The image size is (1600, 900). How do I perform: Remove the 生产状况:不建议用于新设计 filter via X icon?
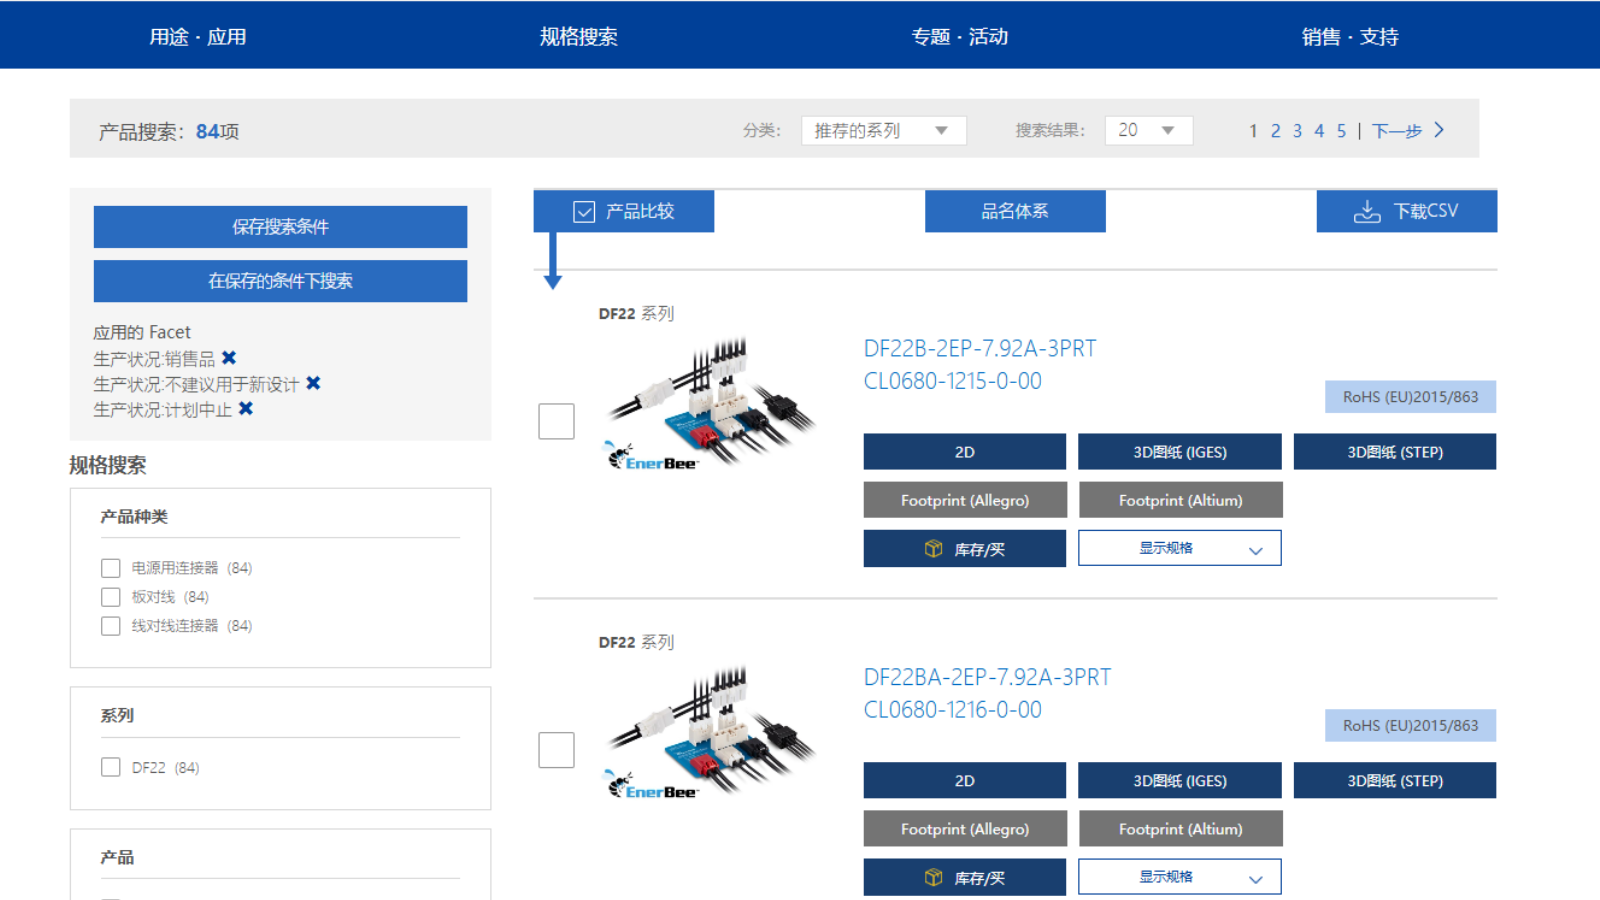[x=313, y=383]
